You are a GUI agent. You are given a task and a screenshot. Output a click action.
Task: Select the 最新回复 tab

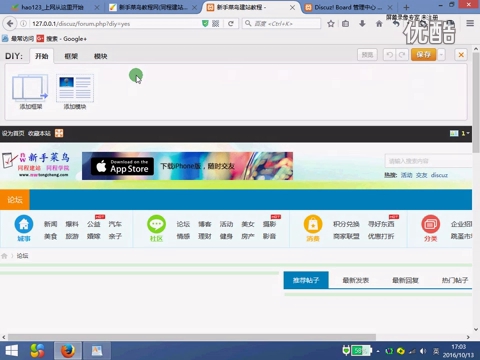(x=405, y=280)
